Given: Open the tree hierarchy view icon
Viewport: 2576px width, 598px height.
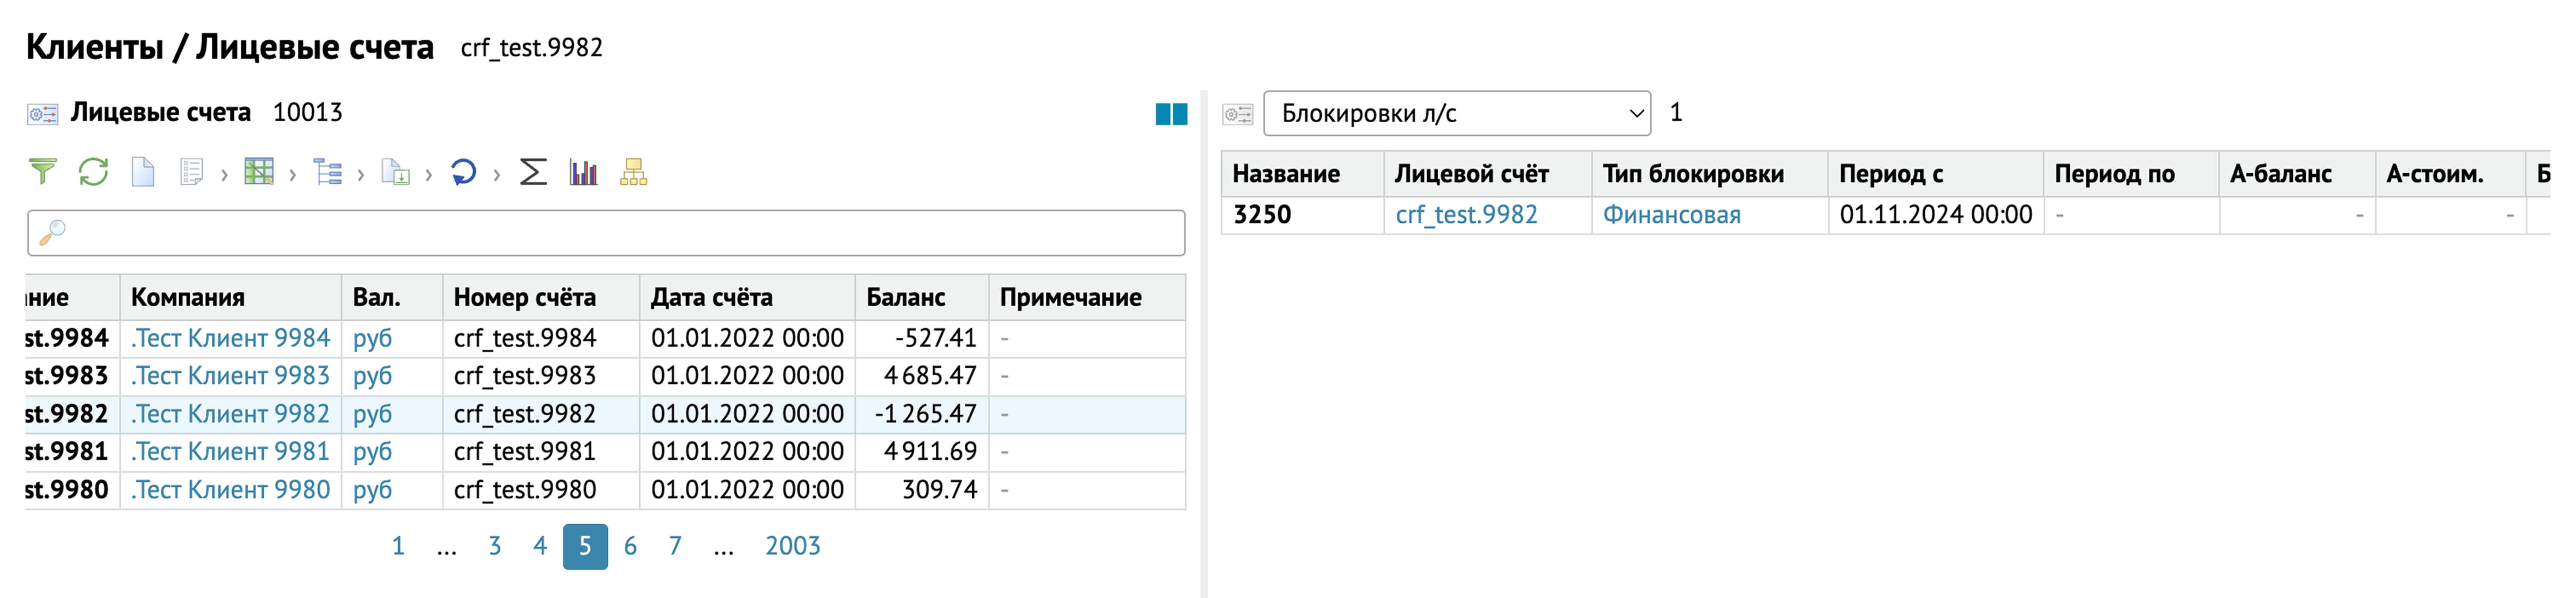Looking at the screenshot, I should point(327,172).
